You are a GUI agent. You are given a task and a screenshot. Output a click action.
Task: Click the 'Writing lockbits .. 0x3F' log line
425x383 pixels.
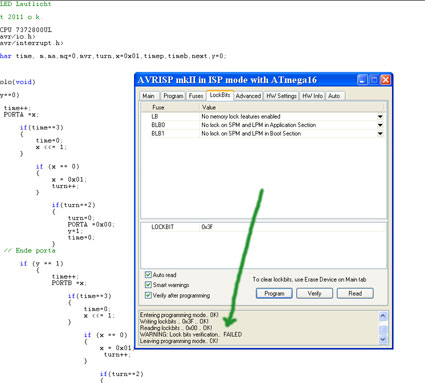coord(174,321)
